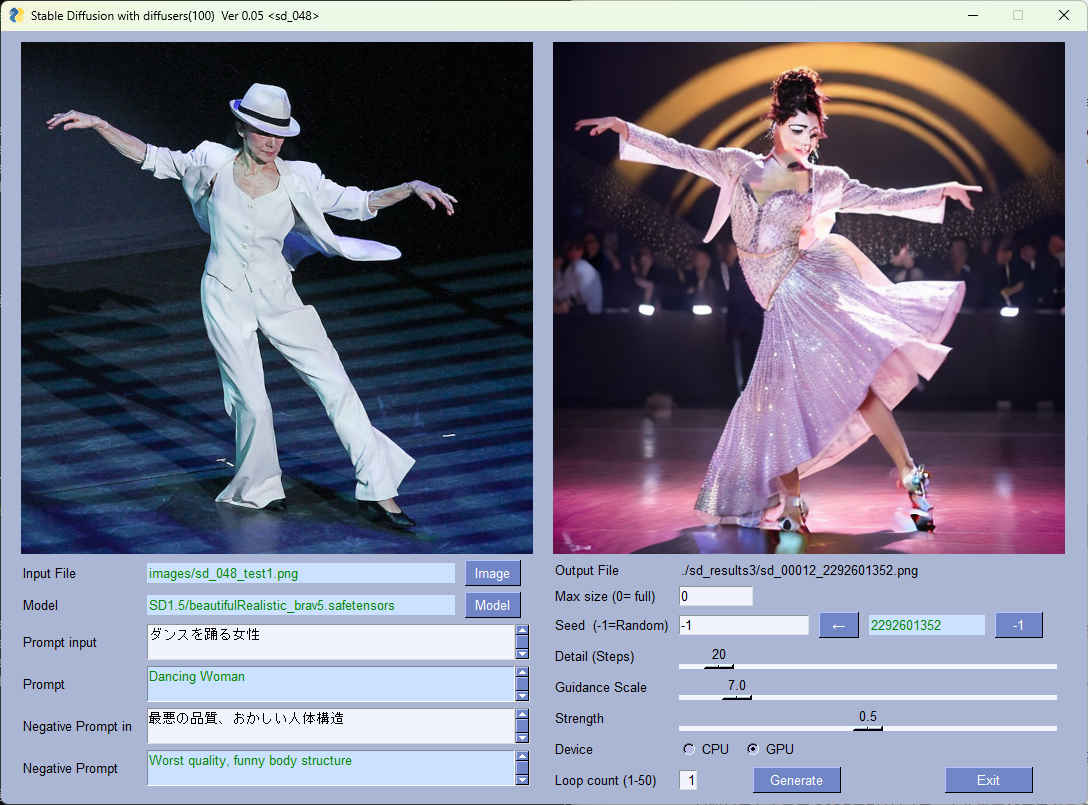Click the Guidance Scale label

coord(601,687)
